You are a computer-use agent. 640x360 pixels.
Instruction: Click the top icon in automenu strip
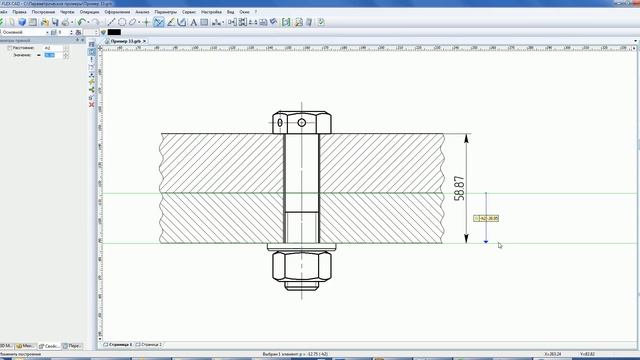(91, 44)
